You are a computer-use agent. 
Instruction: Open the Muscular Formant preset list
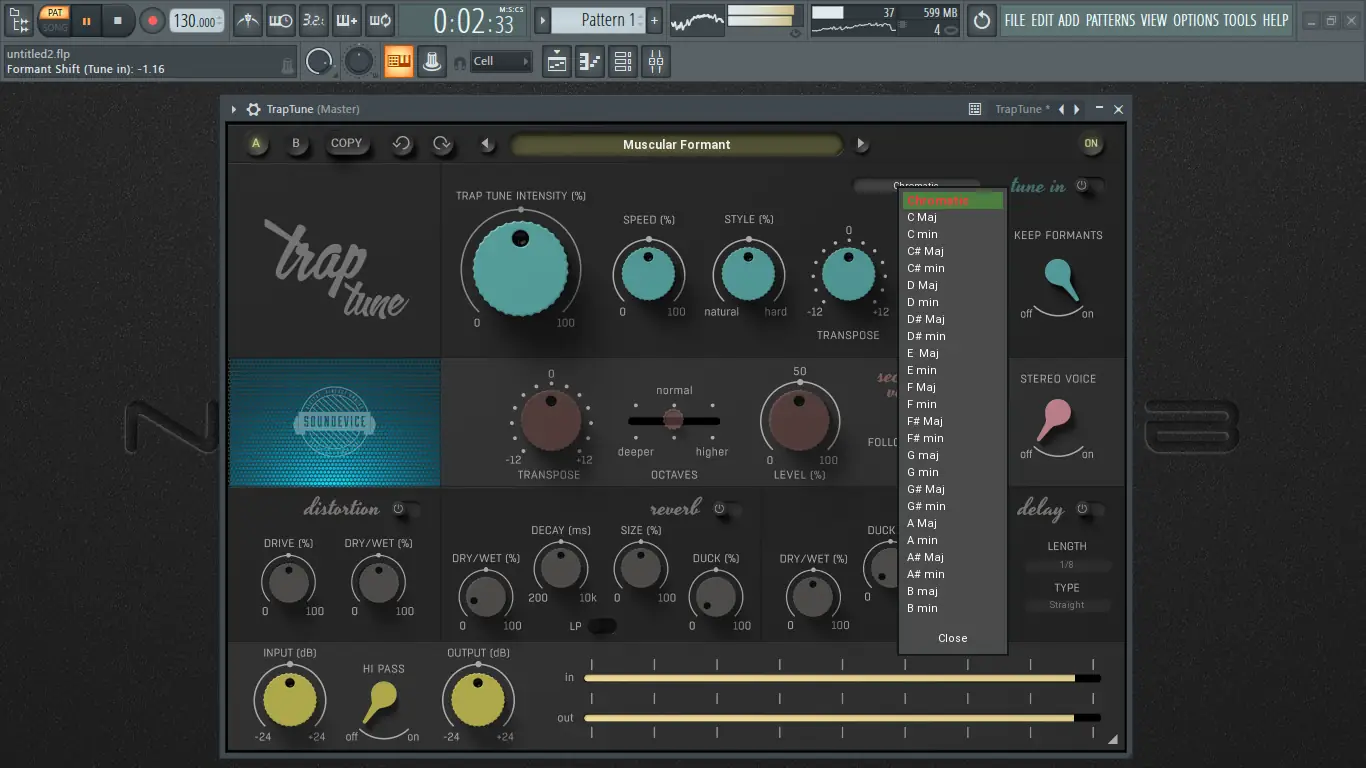click(x=677, y=144)
